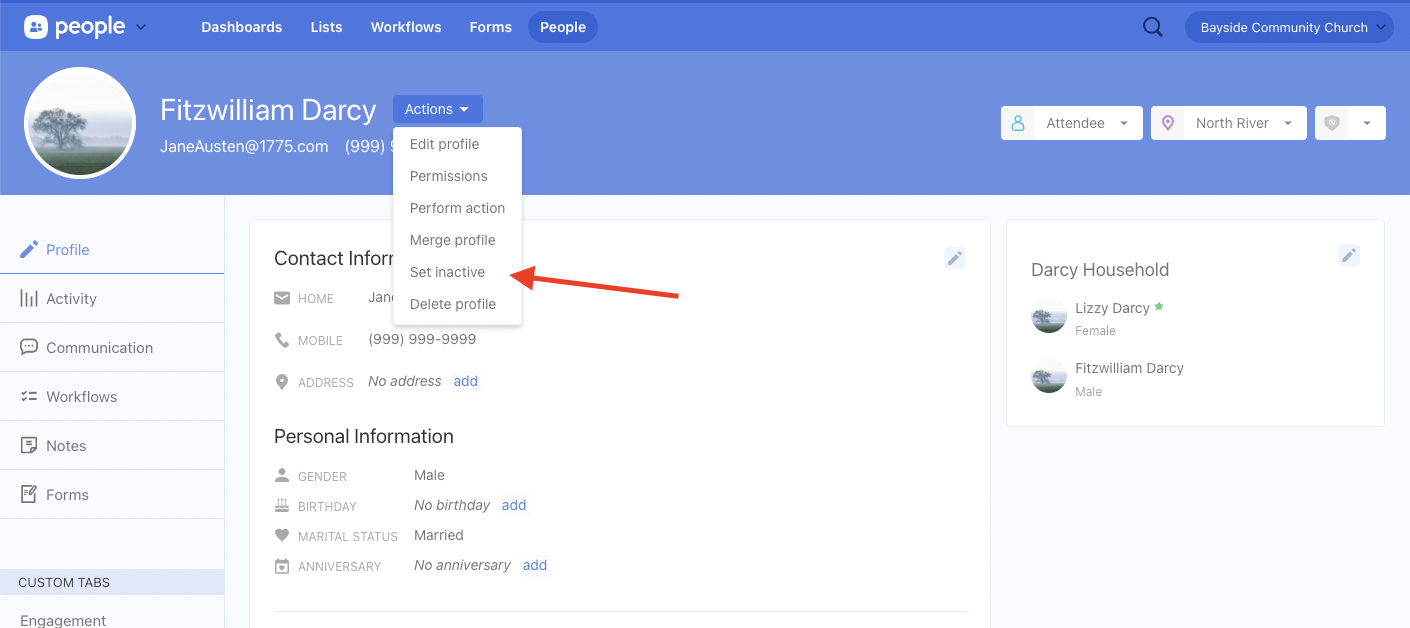Choose Delete profile in Actions menu
This screenshot has height=628, width=1410.
click(452, 304)
